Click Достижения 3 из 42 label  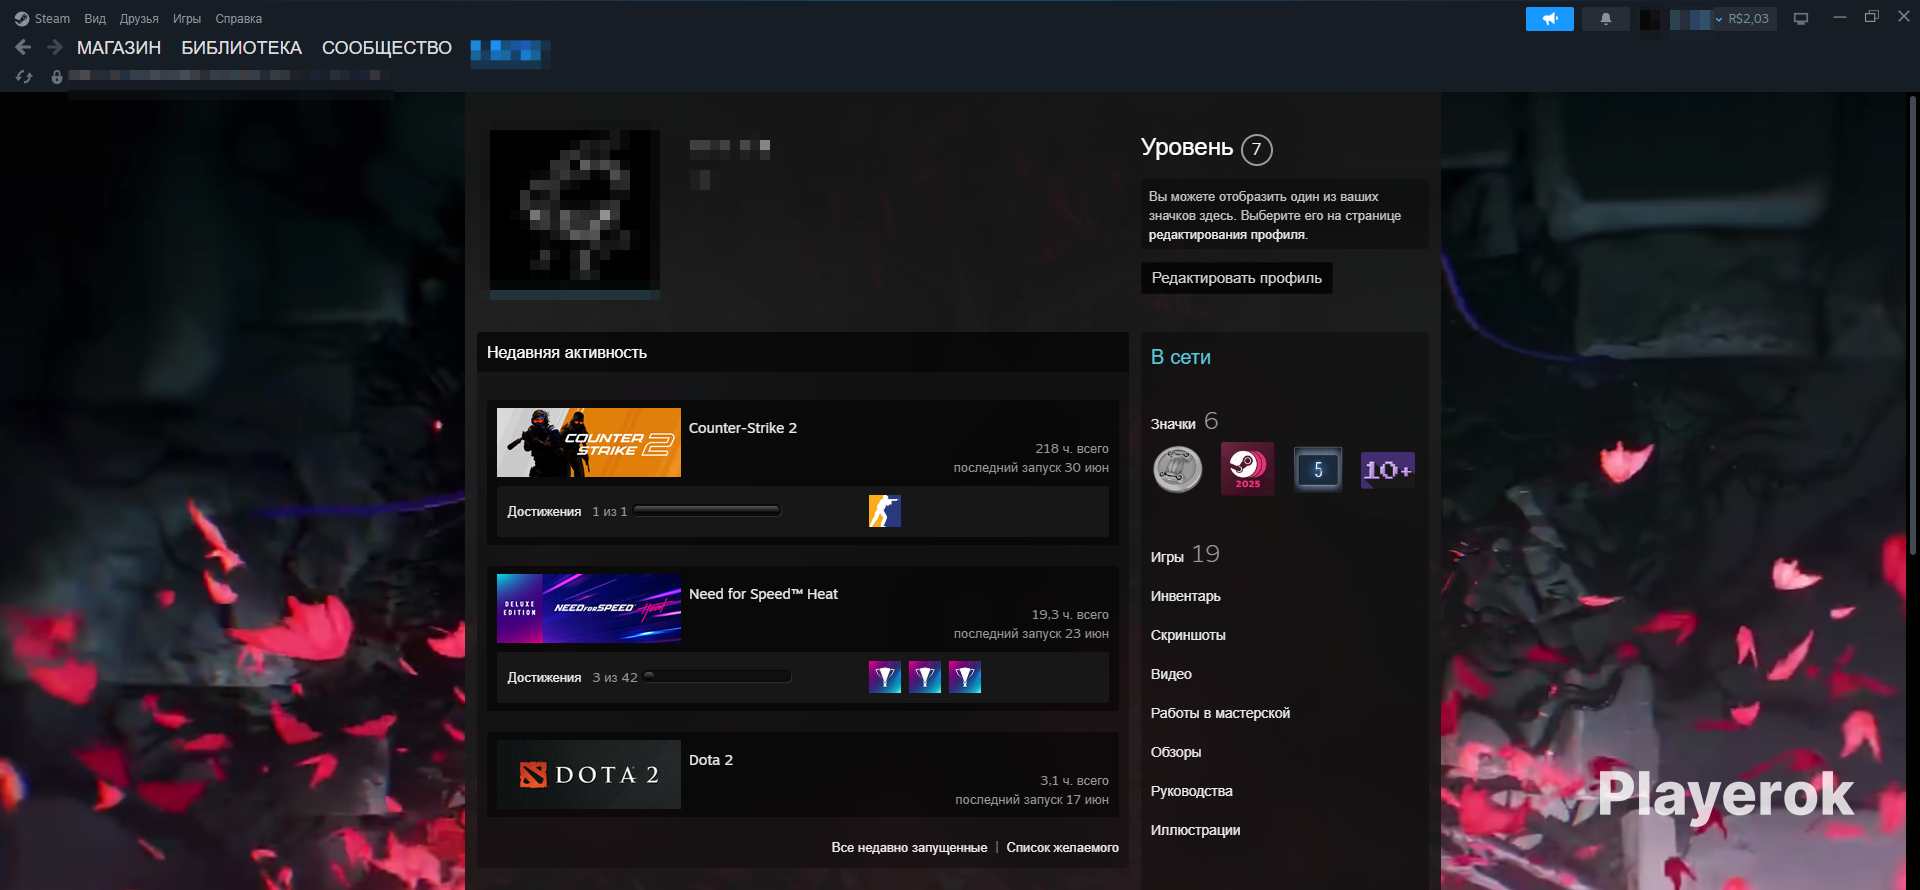(572, 678)
